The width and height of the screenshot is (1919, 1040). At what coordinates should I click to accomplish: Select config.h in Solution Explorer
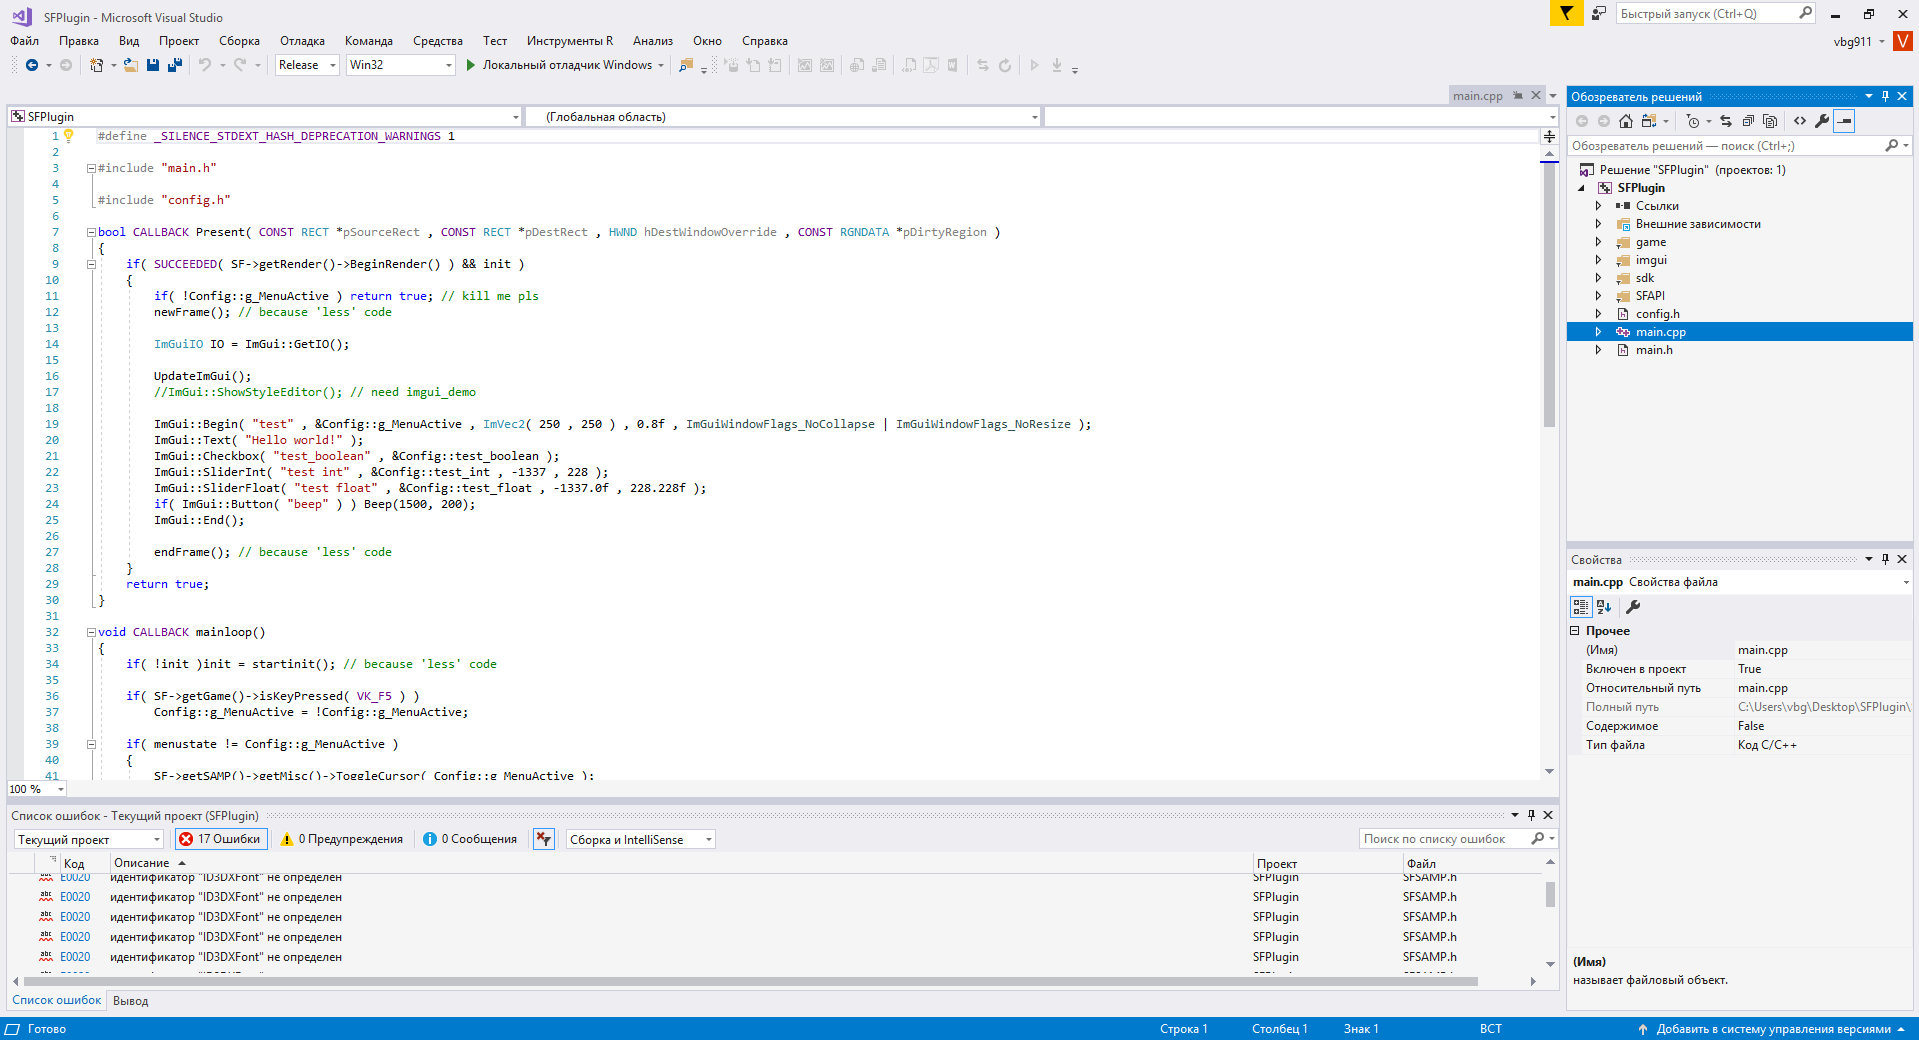(1657, 314)
